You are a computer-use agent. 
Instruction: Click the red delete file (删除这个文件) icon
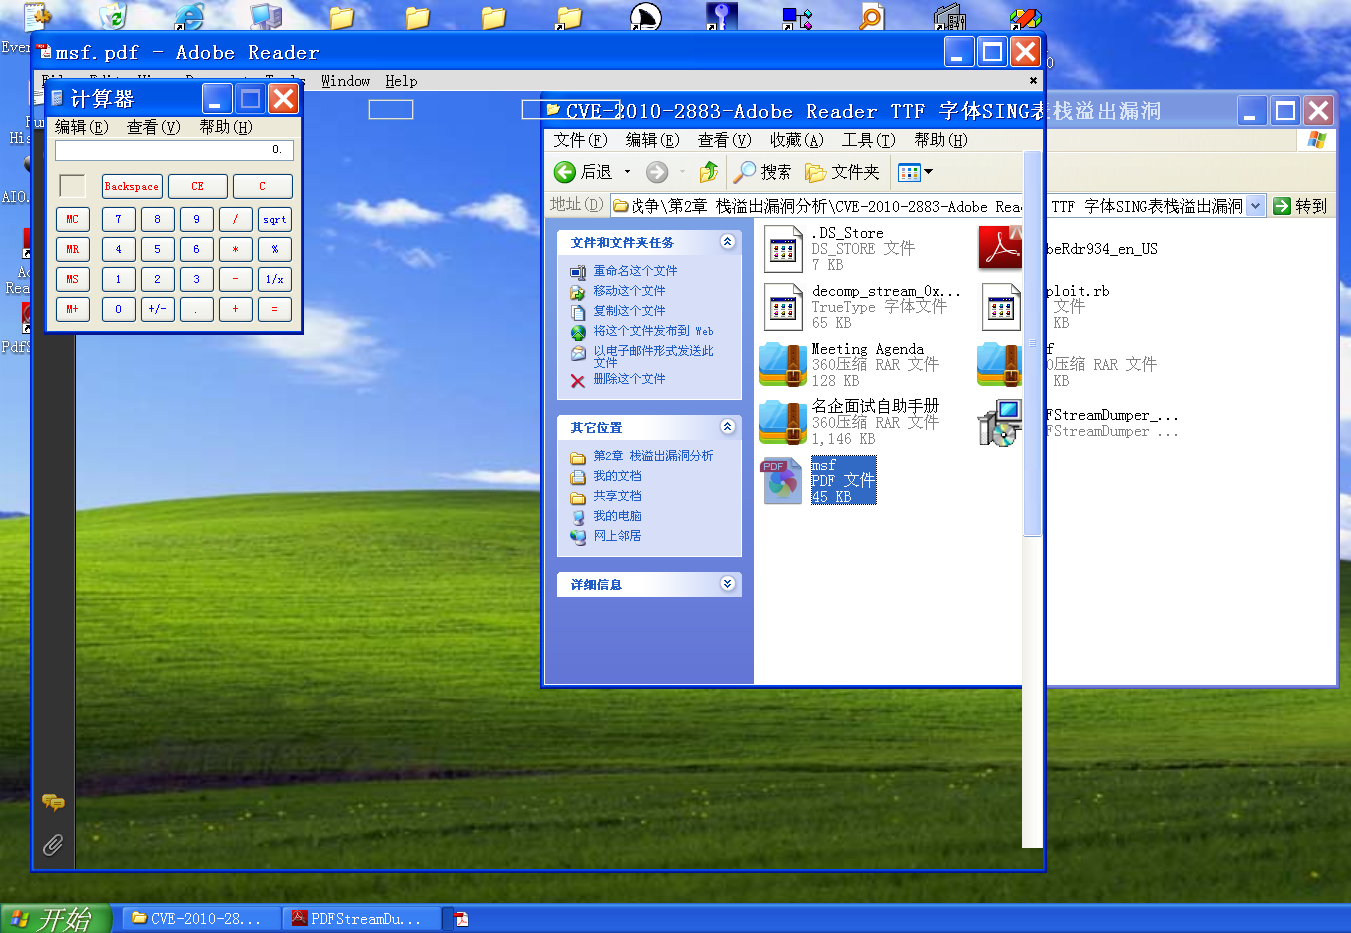(x=578, y=380)
